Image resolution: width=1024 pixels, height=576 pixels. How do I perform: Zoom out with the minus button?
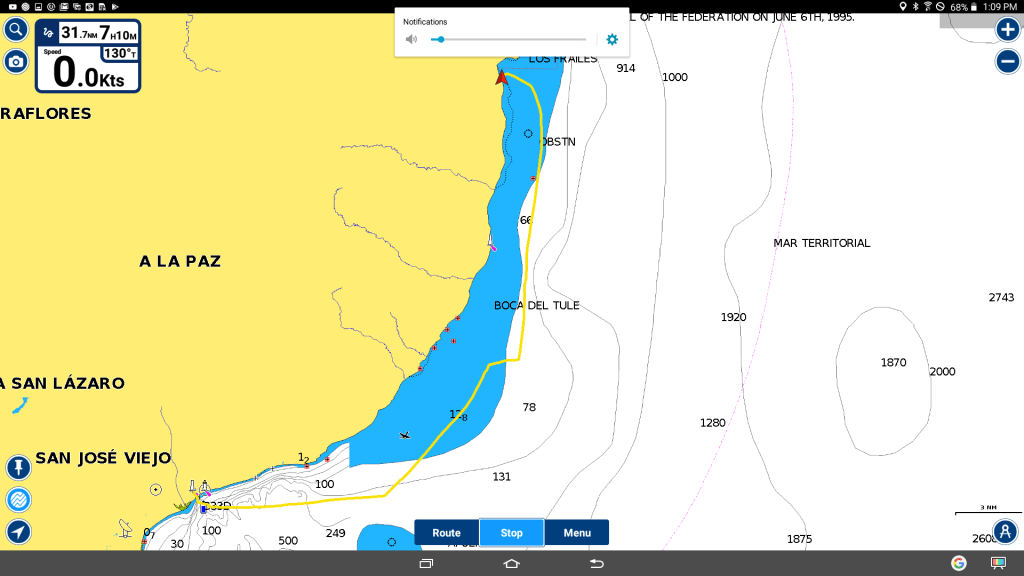(1007, 61)
